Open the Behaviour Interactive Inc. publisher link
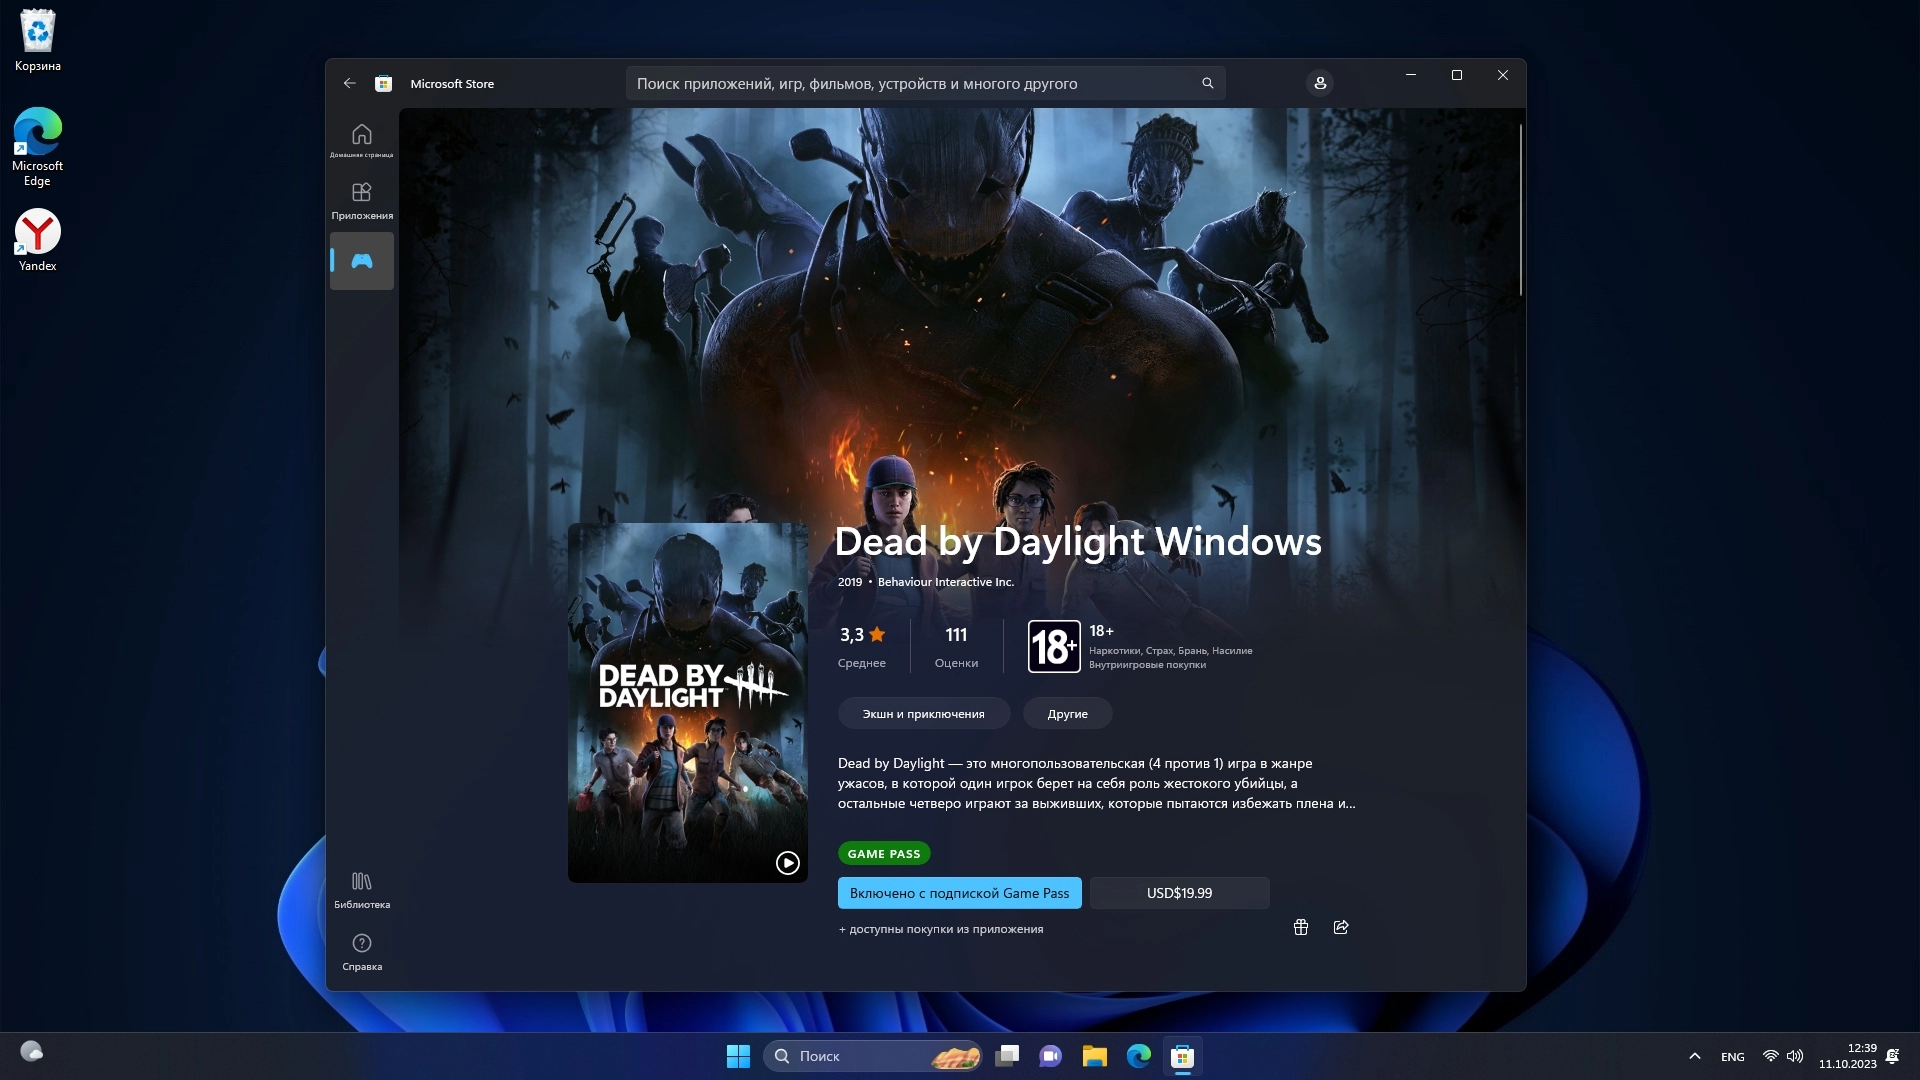The width and height of the screenshot is (1920, 1080). pyautogui.click(x=945, y=582)
